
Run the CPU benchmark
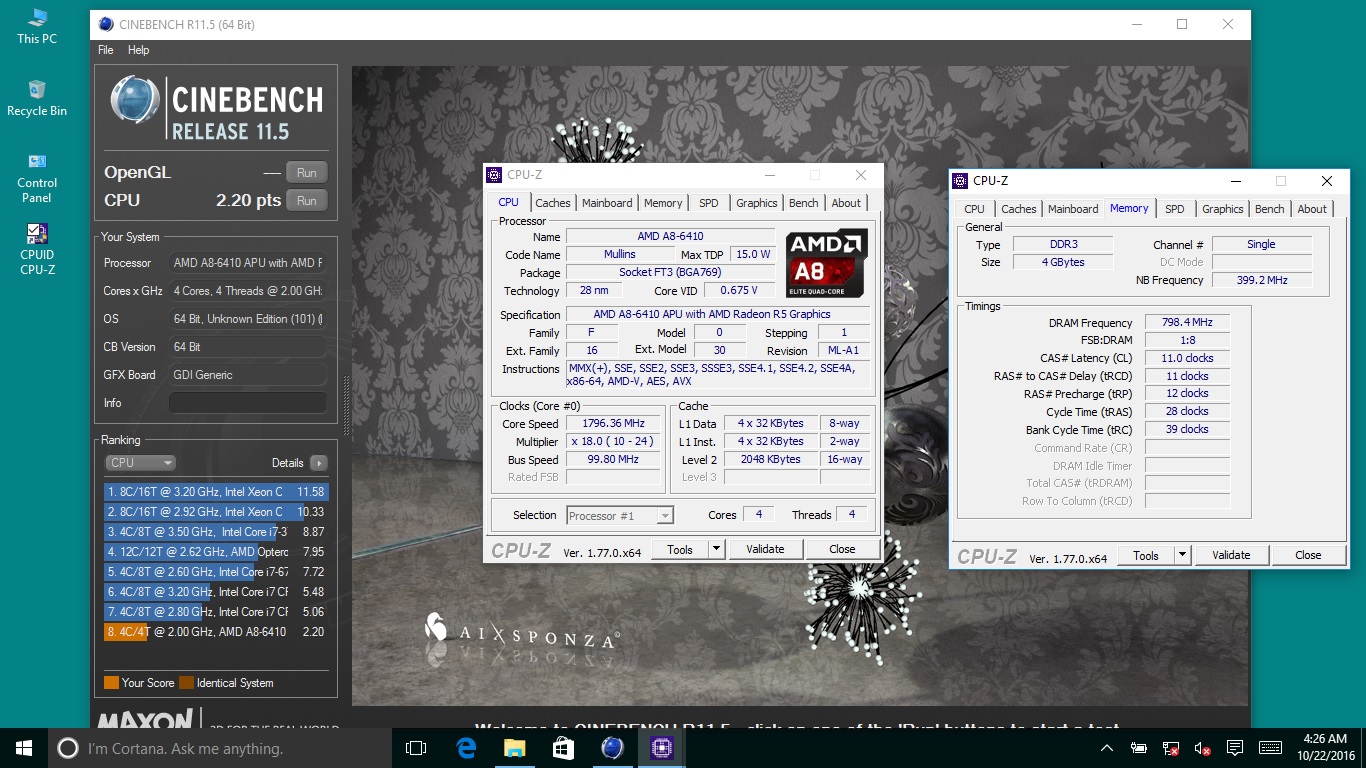coord(307,201)
